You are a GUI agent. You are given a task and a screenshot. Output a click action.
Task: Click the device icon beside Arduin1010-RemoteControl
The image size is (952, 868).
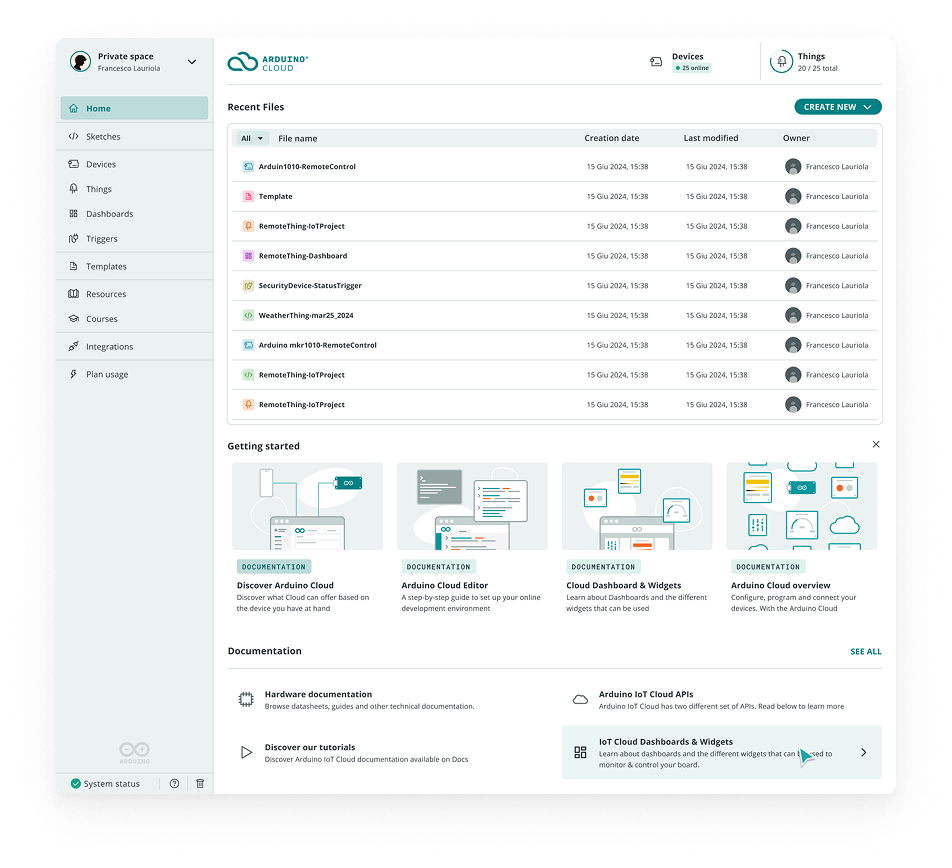tap(248, 166)
